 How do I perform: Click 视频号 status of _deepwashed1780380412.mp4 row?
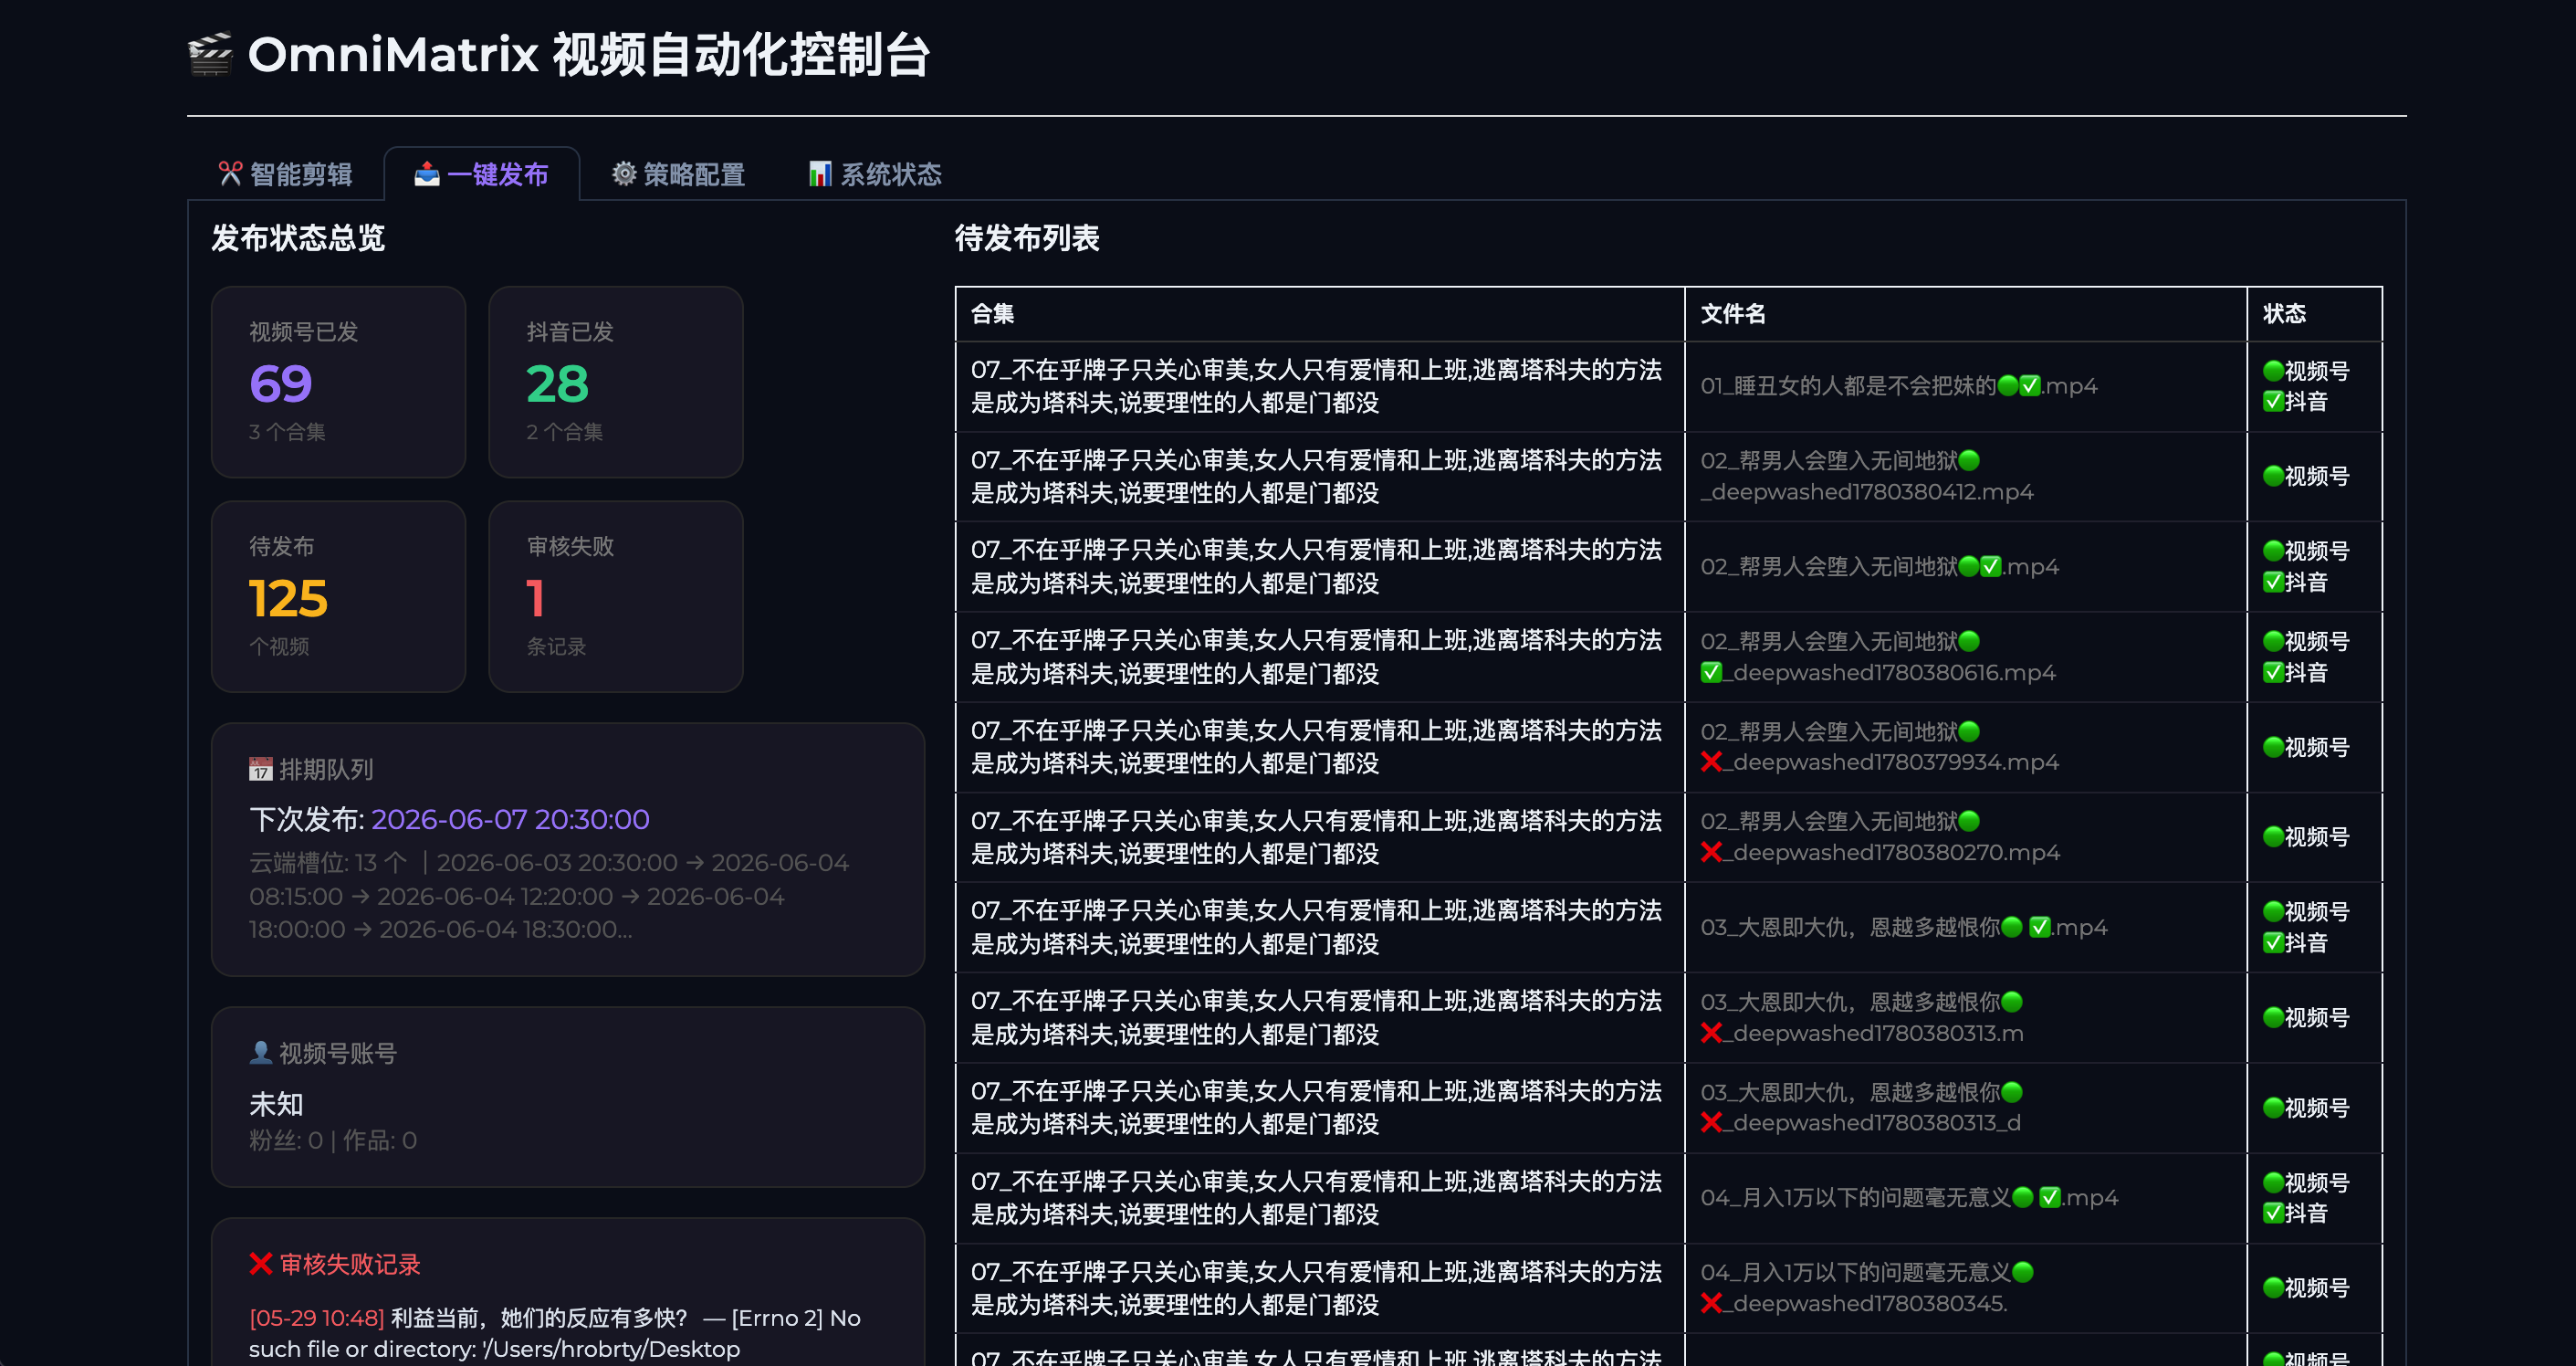(2306, 476)
